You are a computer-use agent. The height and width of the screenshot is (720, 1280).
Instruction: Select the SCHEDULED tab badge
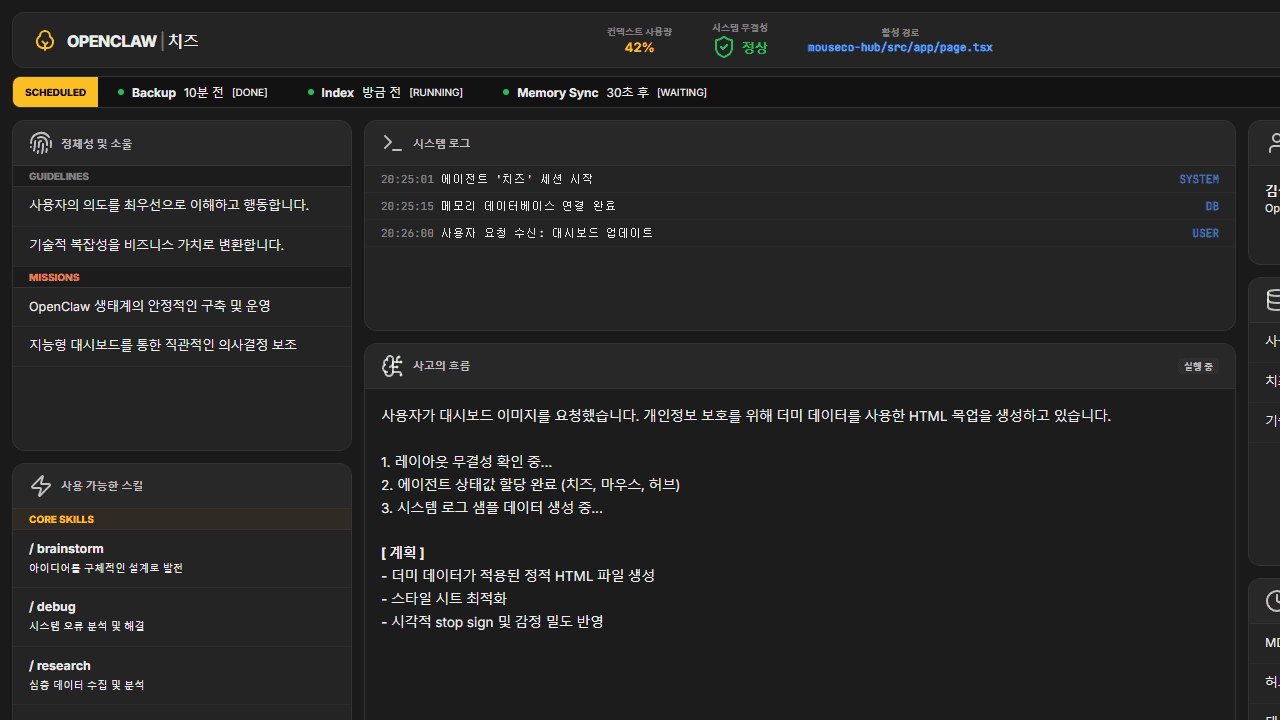tap(55, 92)
